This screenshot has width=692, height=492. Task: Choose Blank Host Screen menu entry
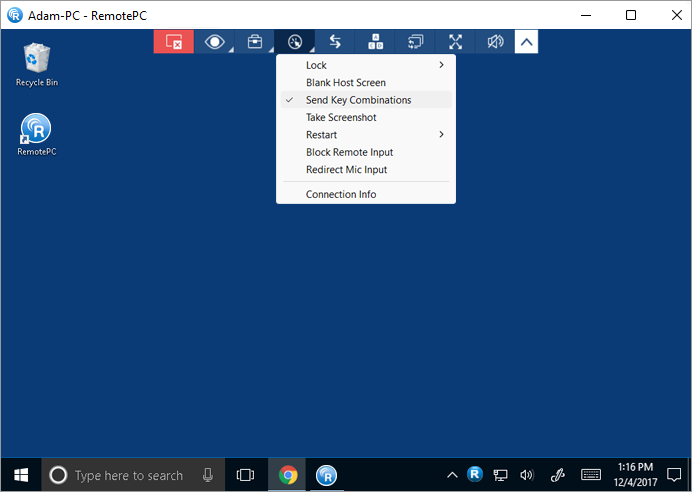[x=345, y=83]
